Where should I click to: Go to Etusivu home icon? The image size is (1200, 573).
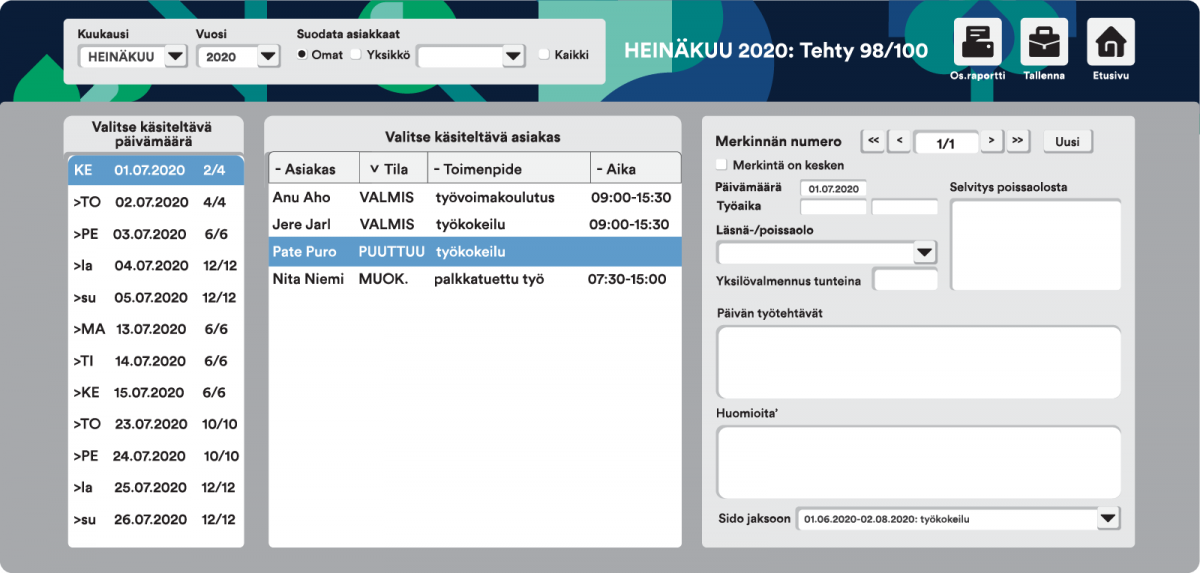click(x=1110, y=43)
